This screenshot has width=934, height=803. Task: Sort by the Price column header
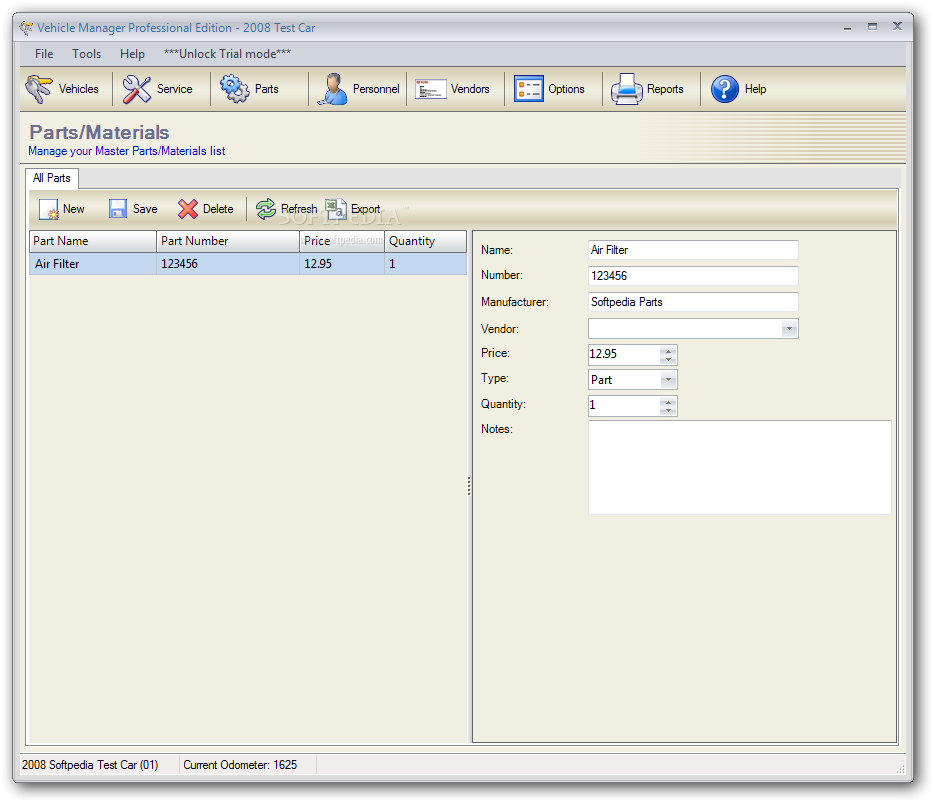point(343,241)
